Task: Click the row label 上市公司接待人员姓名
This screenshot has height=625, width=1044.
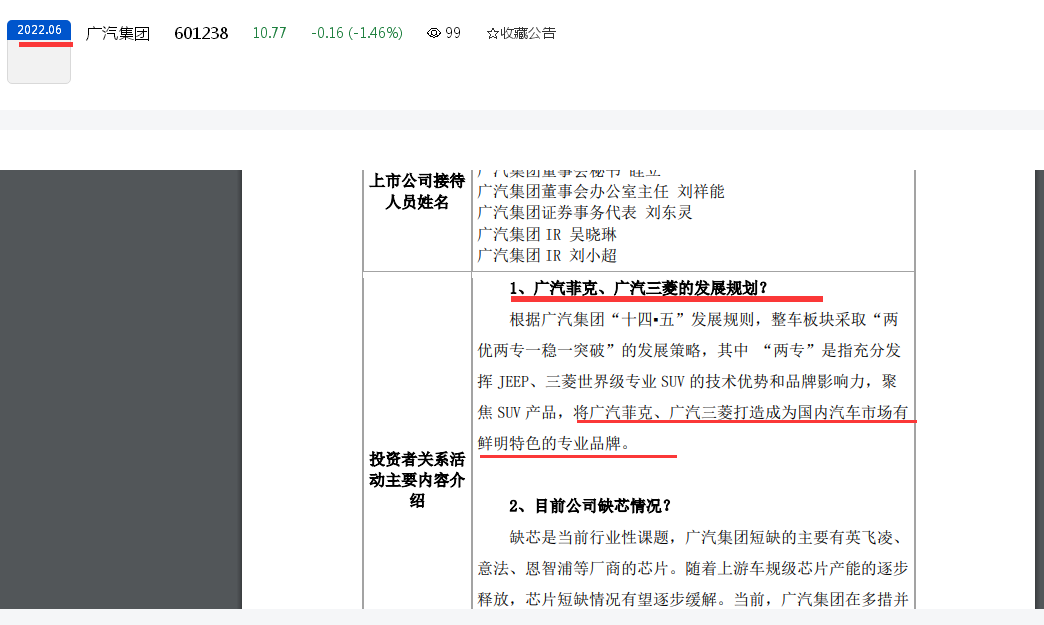Action: click(x=417, y=192)
